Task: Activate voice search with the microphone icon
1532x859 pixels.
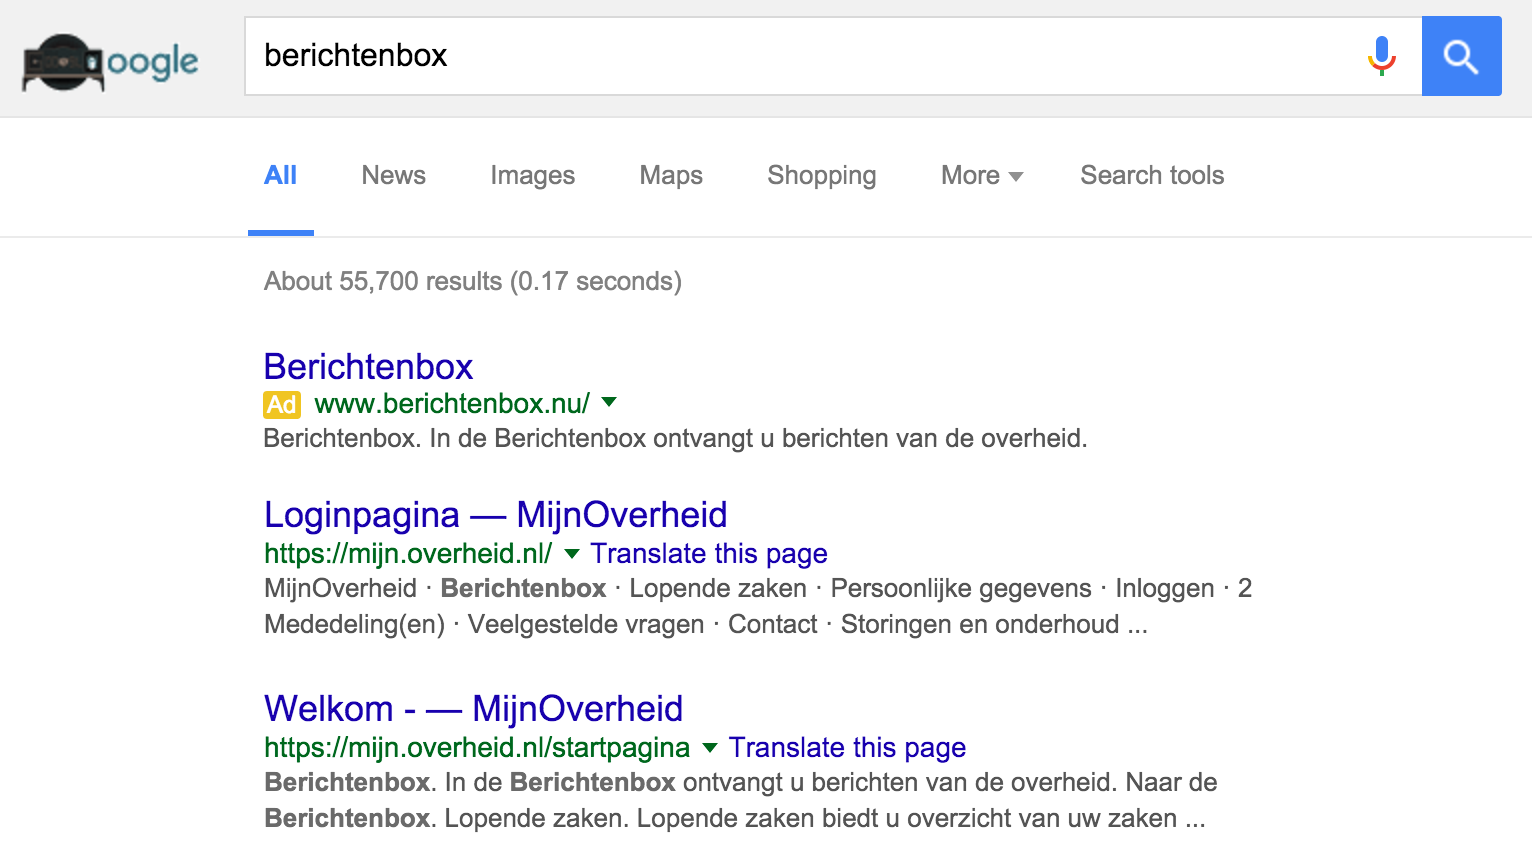Action: tap(1381, 56)
